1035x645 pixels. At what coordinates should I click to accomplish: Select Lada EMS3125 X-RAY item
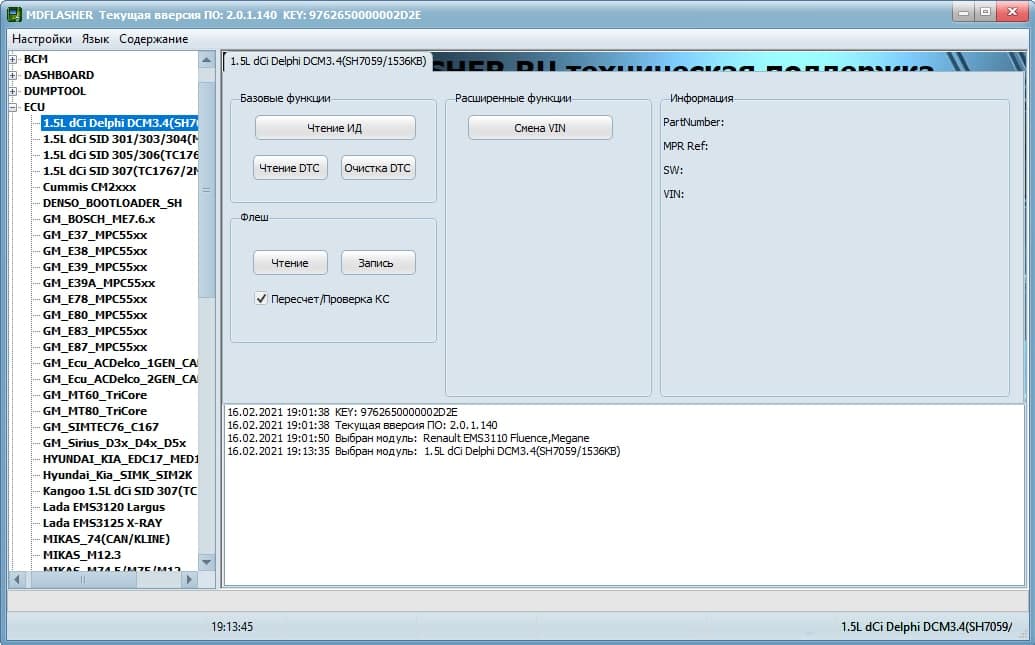(102, 523)
